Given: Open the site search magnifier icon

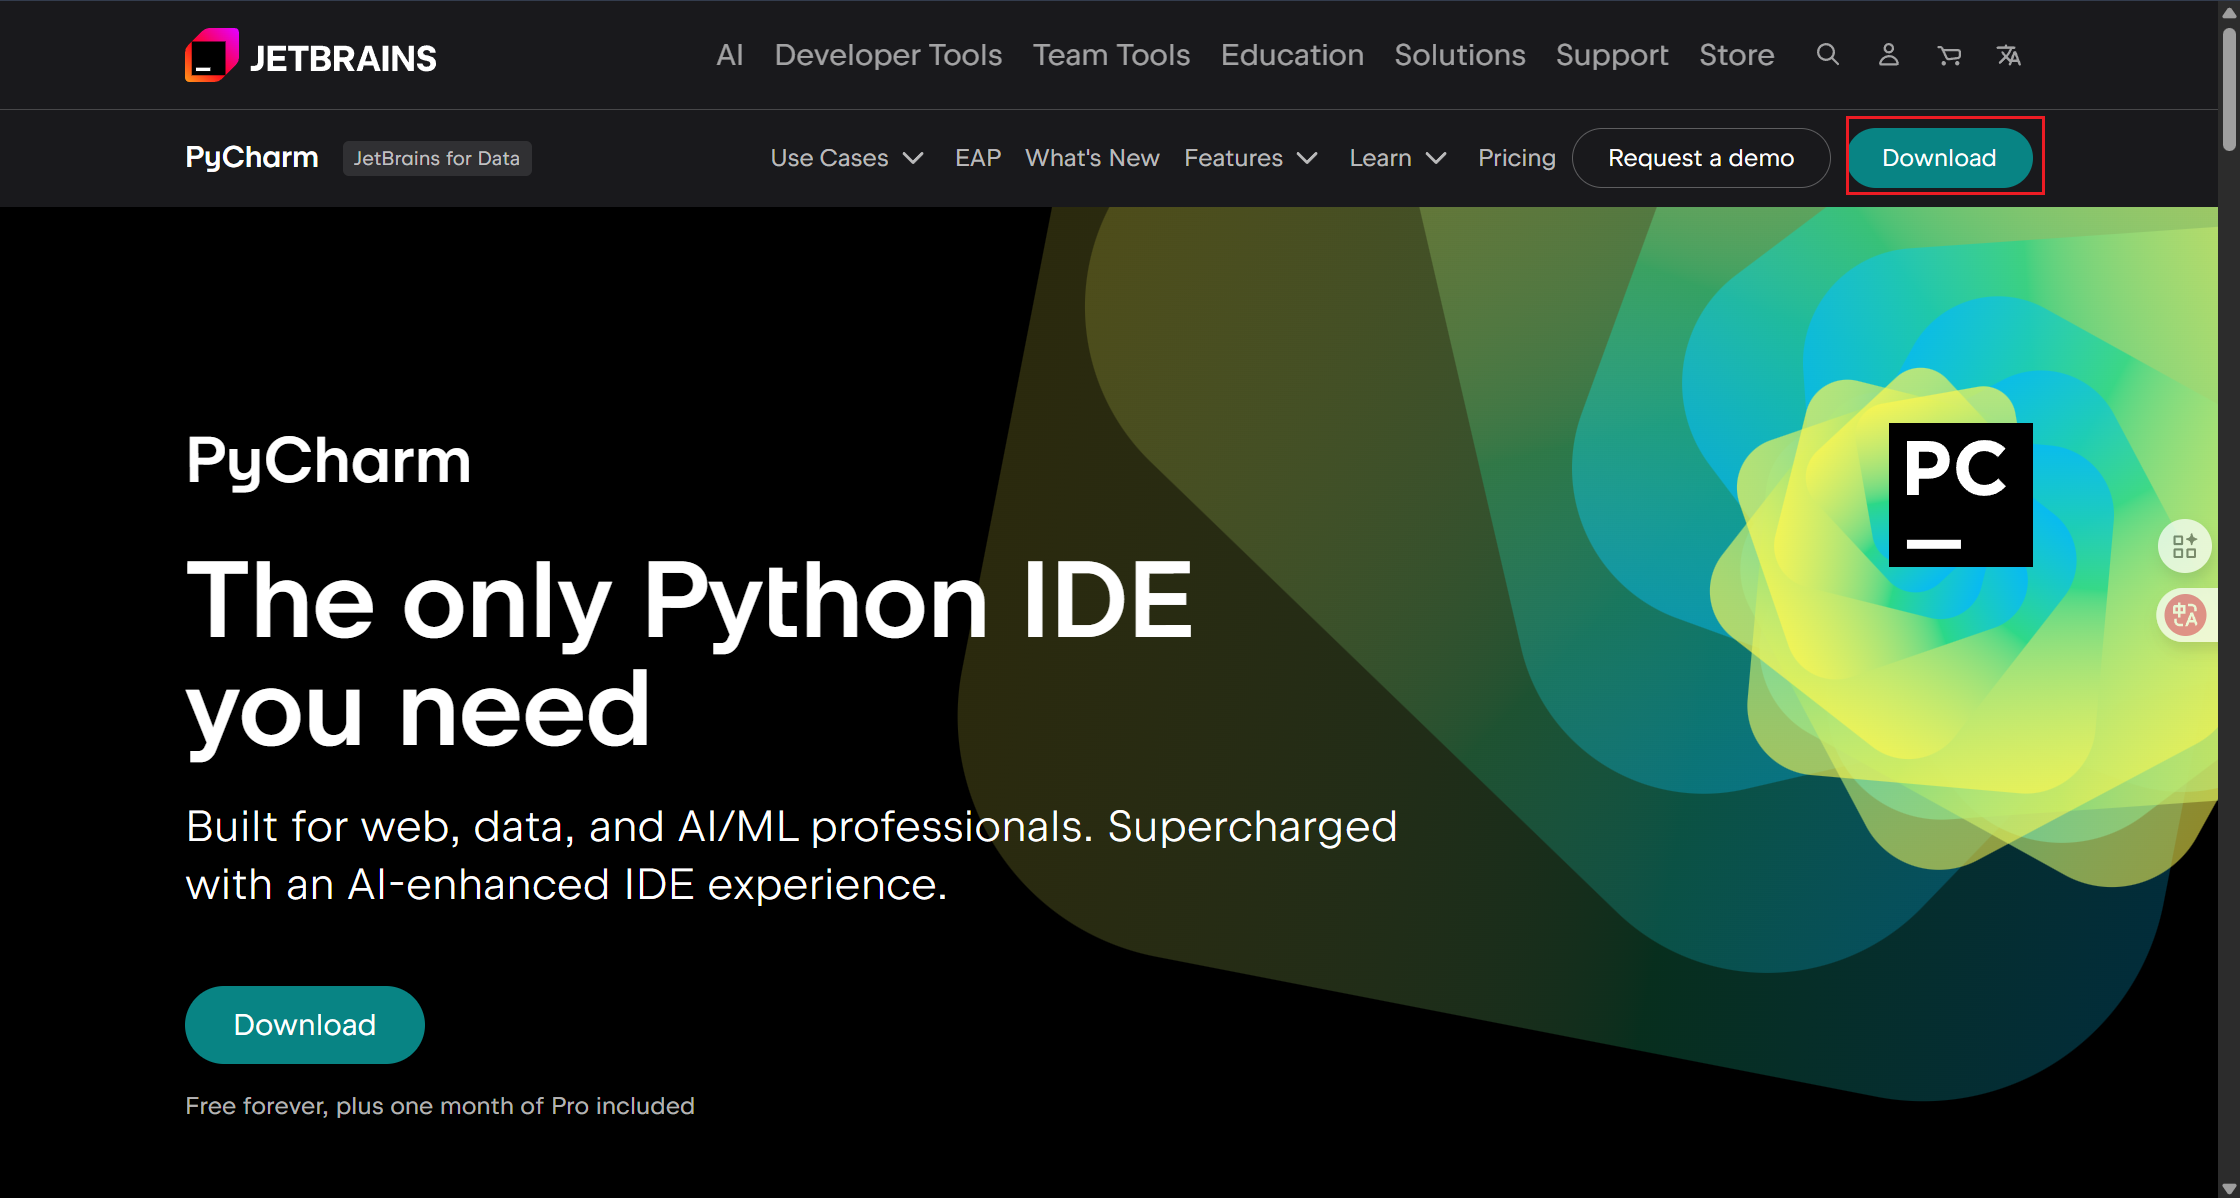Looking at the screenshot, I should pos(1827,55).
